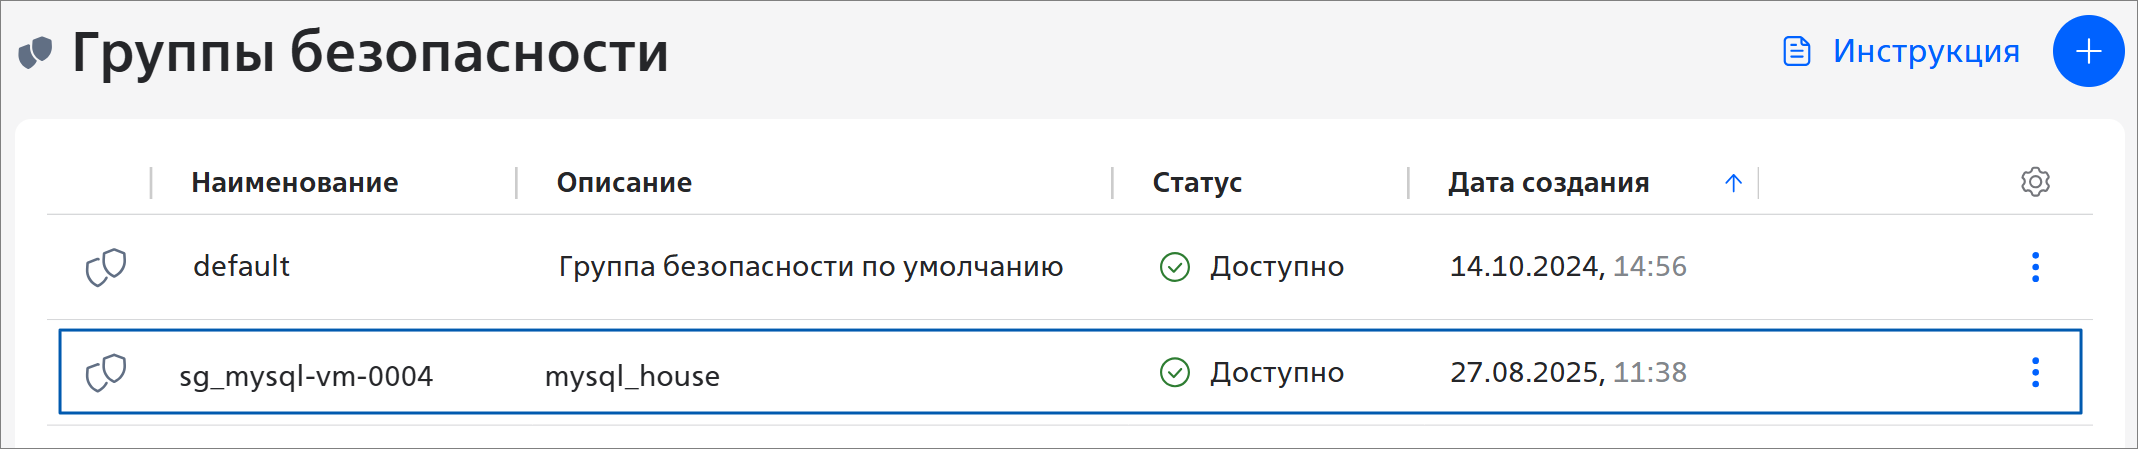This screenshot has width=2138, height=449.
Task: Toggle the sort arrow on Дата создания
Action: click(1733, 183)
